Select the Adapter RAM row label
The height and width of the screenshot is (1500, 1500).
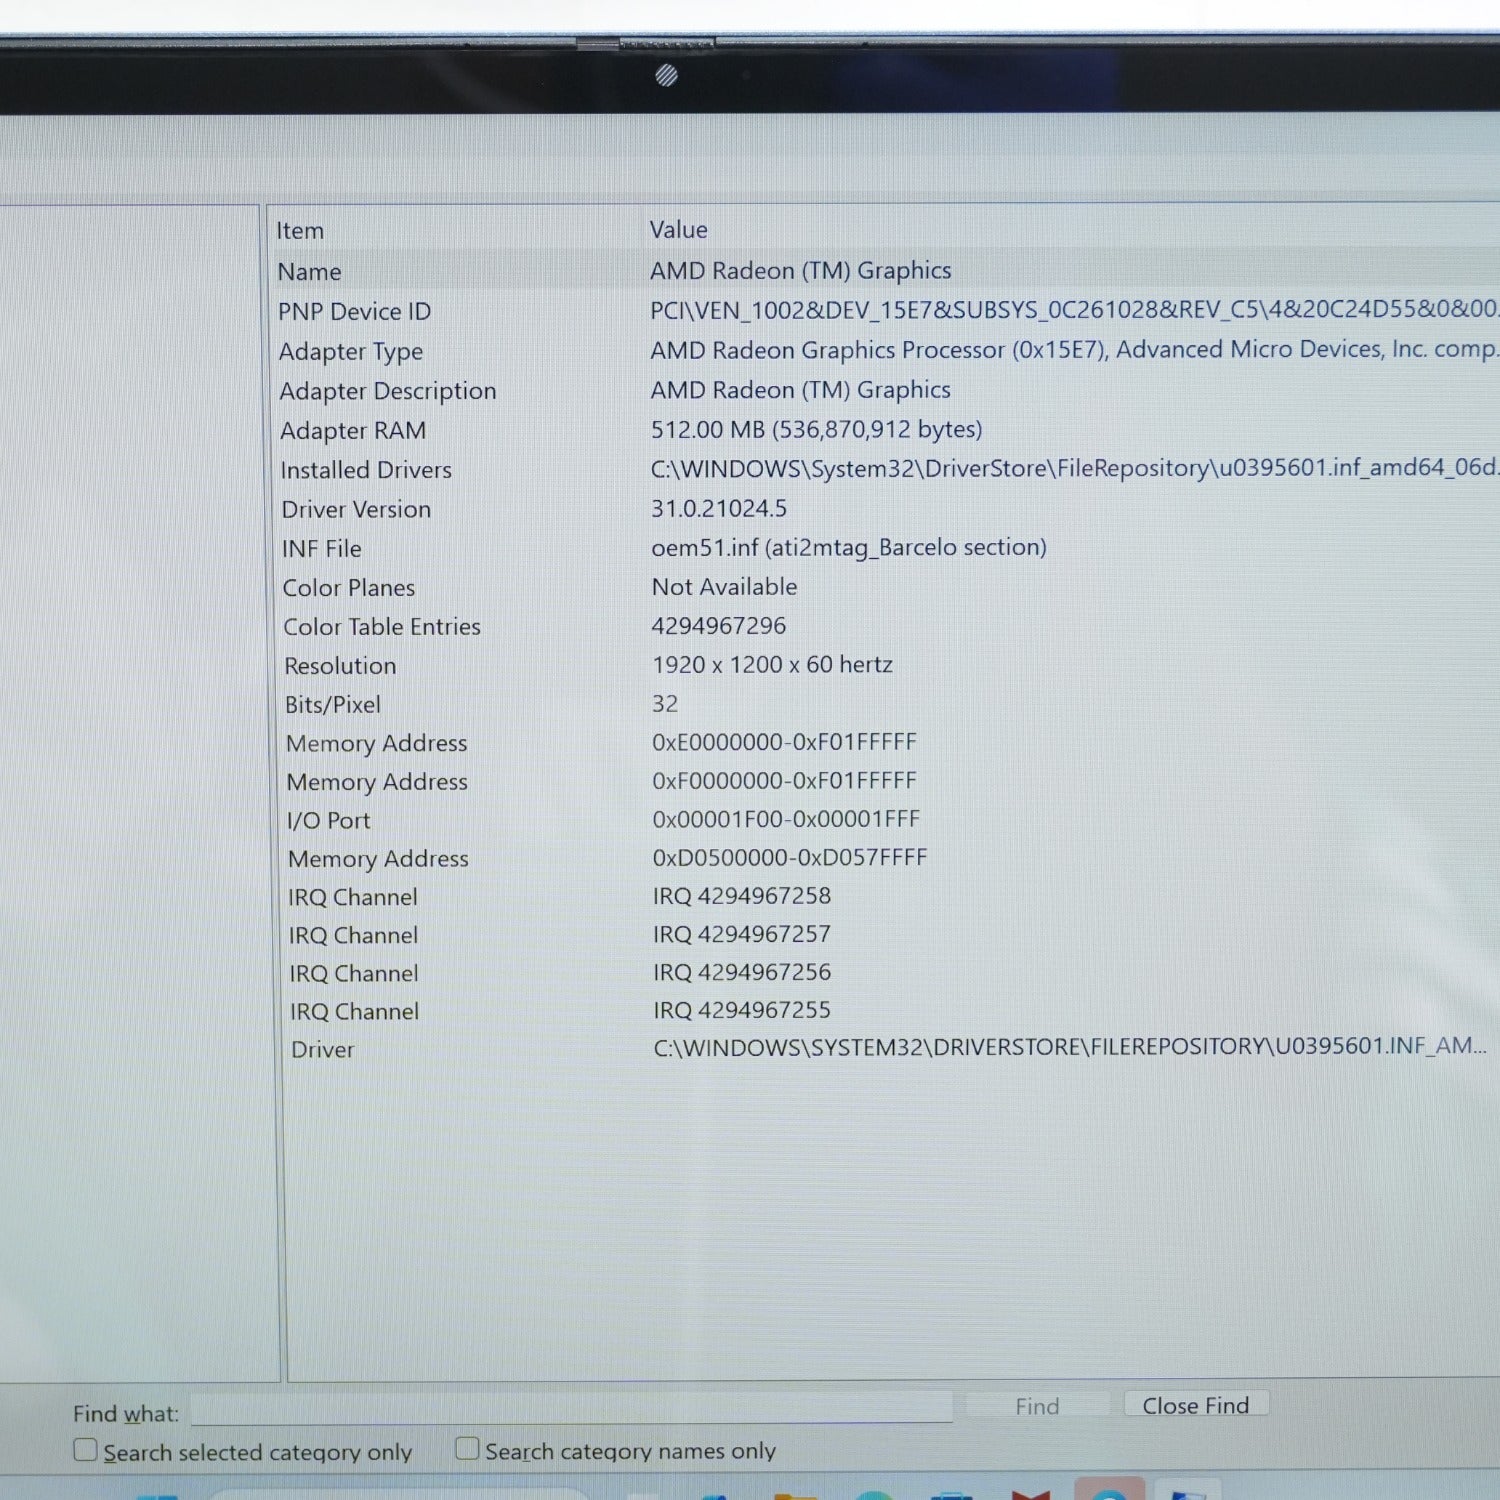pyautogui.click(x=353, y=431)
